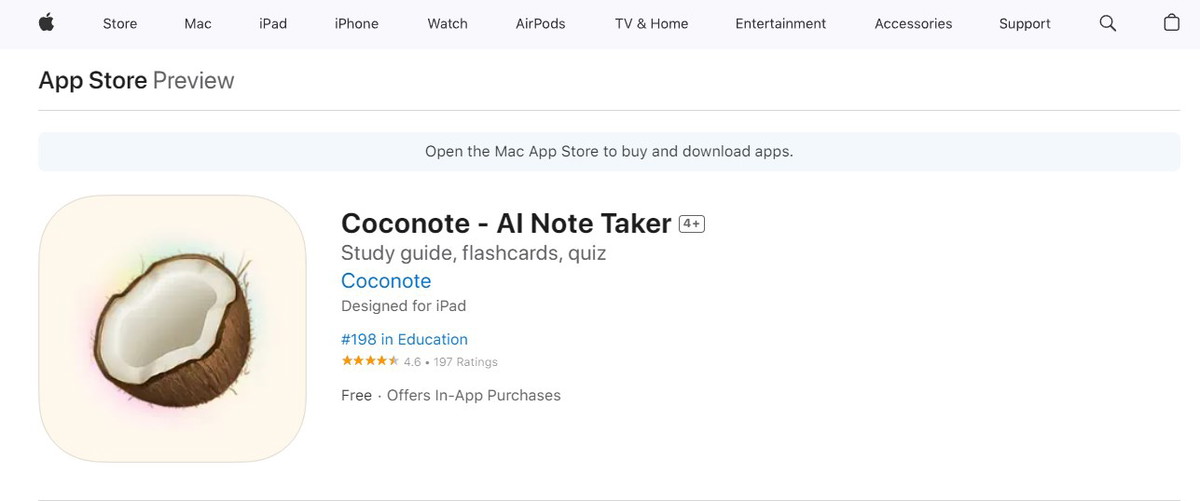The height and width of the screenshot is (501, 1200).
Task: Click the App Store Preview heading
Action: (136, 80)
